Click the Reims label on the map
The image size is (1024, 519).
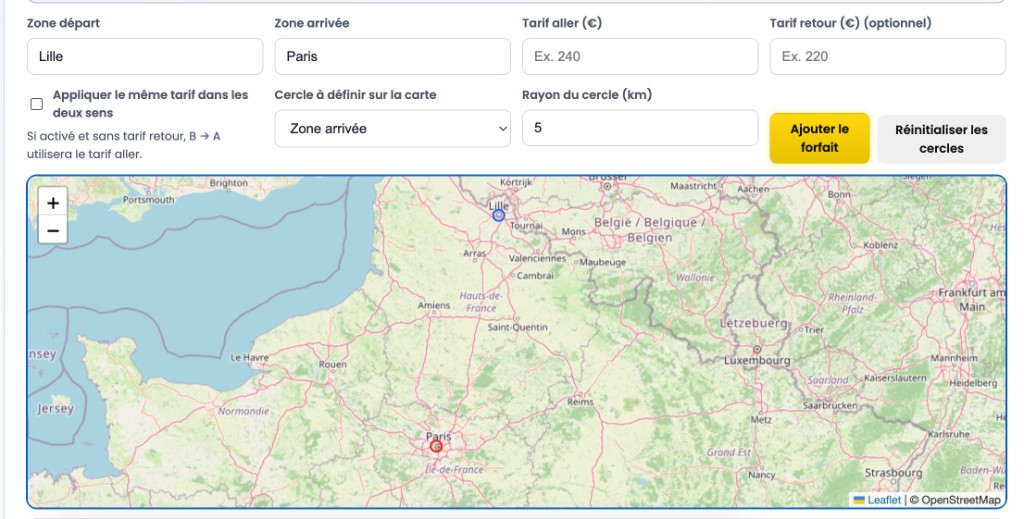point(580,401)
